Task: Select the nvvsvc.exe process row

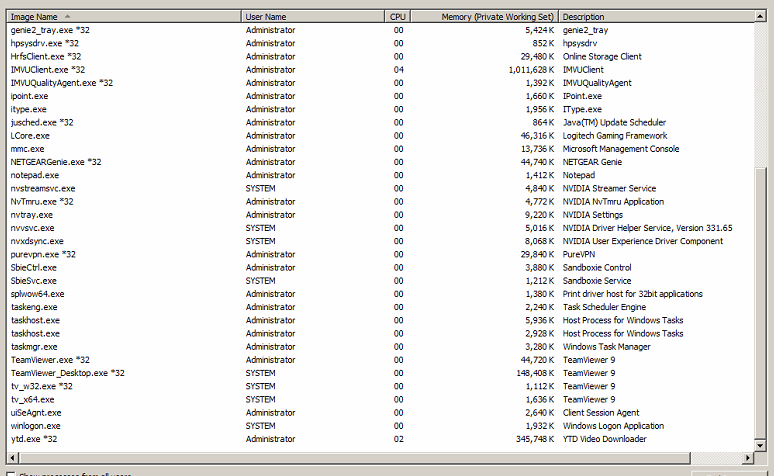Action: (380, 228)
